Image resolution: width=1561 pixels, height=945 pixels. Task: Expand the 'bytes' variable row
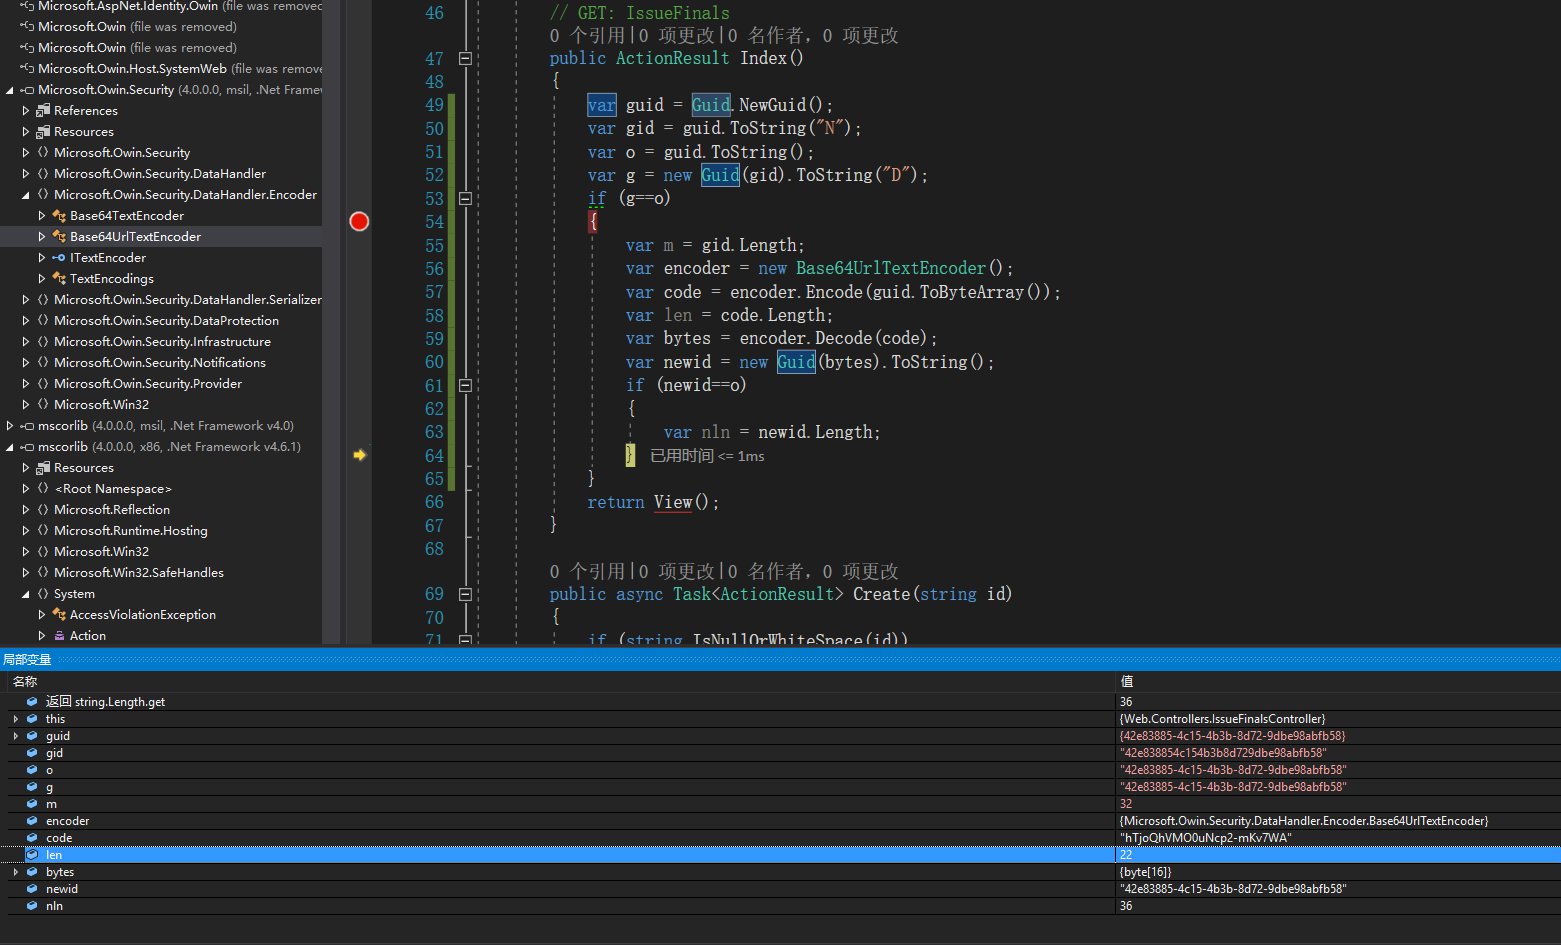(15, 873)
